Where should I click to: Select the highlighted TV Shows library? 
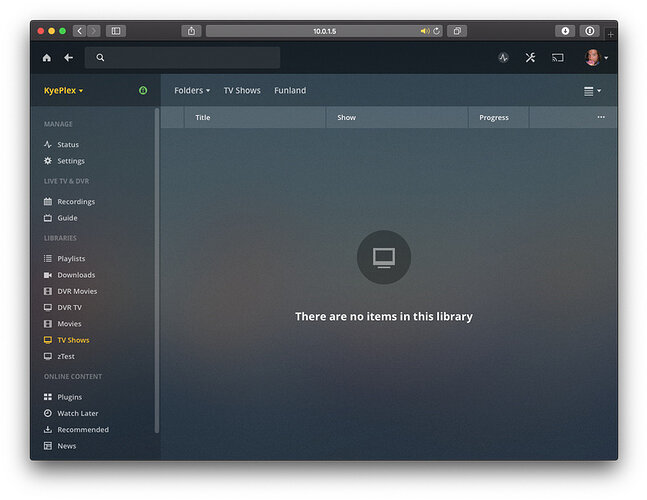tap(73, 340)
